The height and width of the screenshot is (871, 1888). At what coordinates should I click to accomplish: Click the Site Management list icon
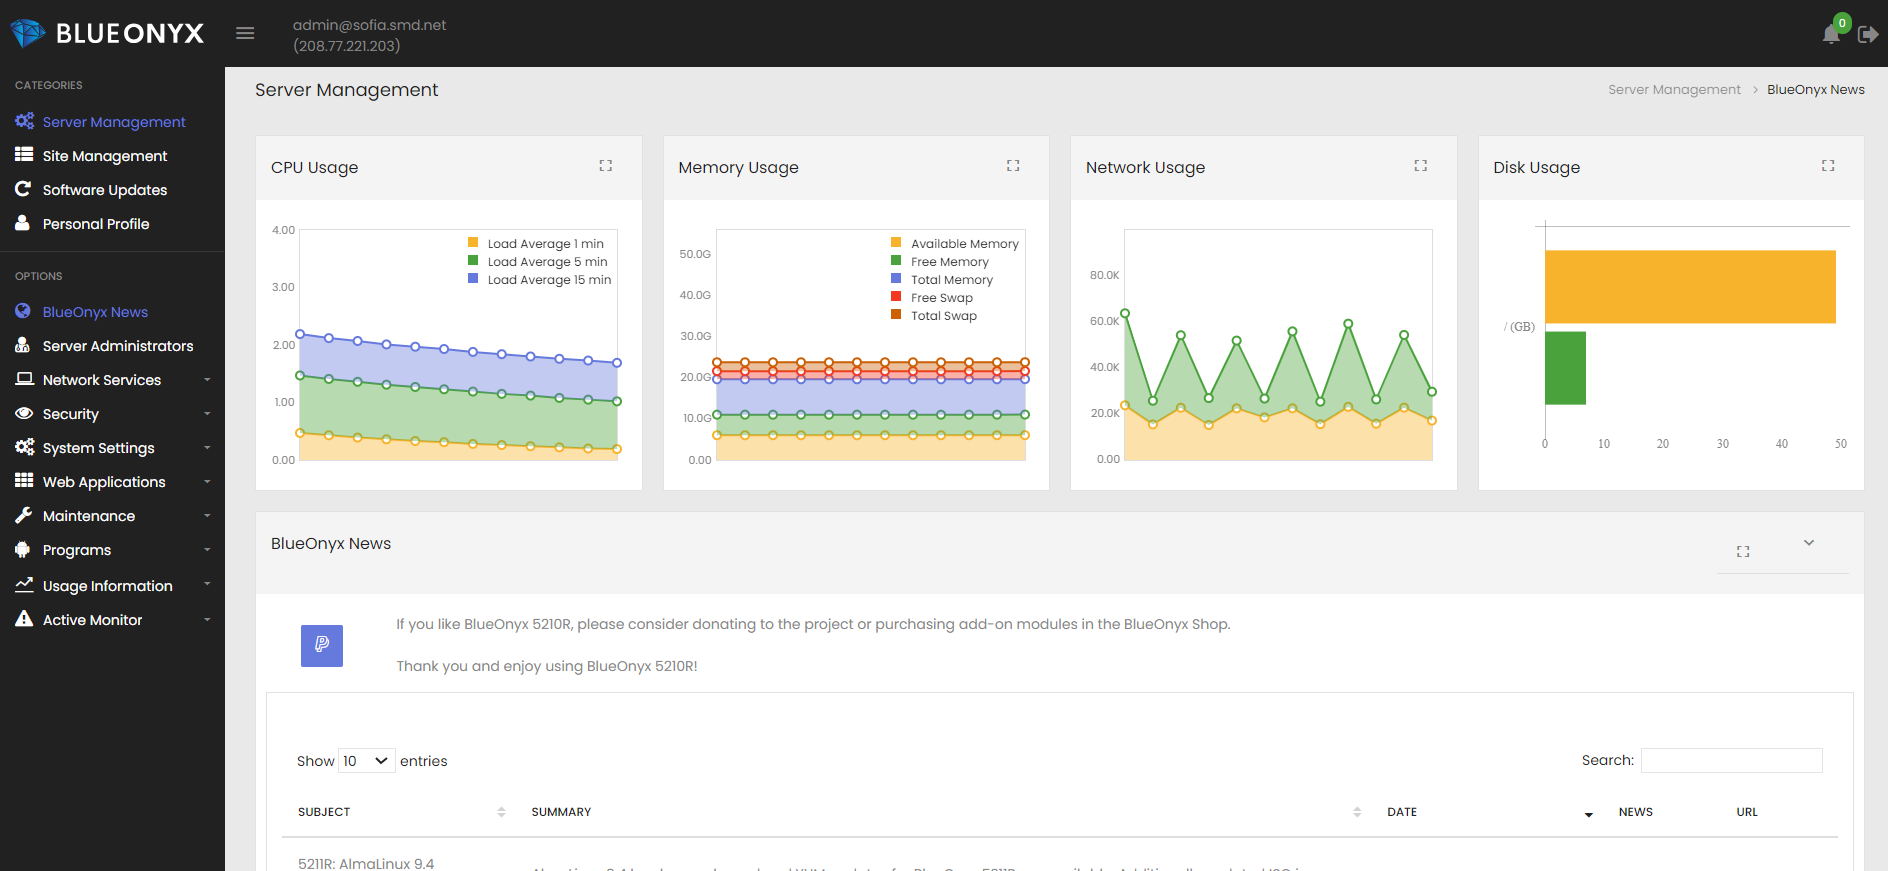click(24, 155)
